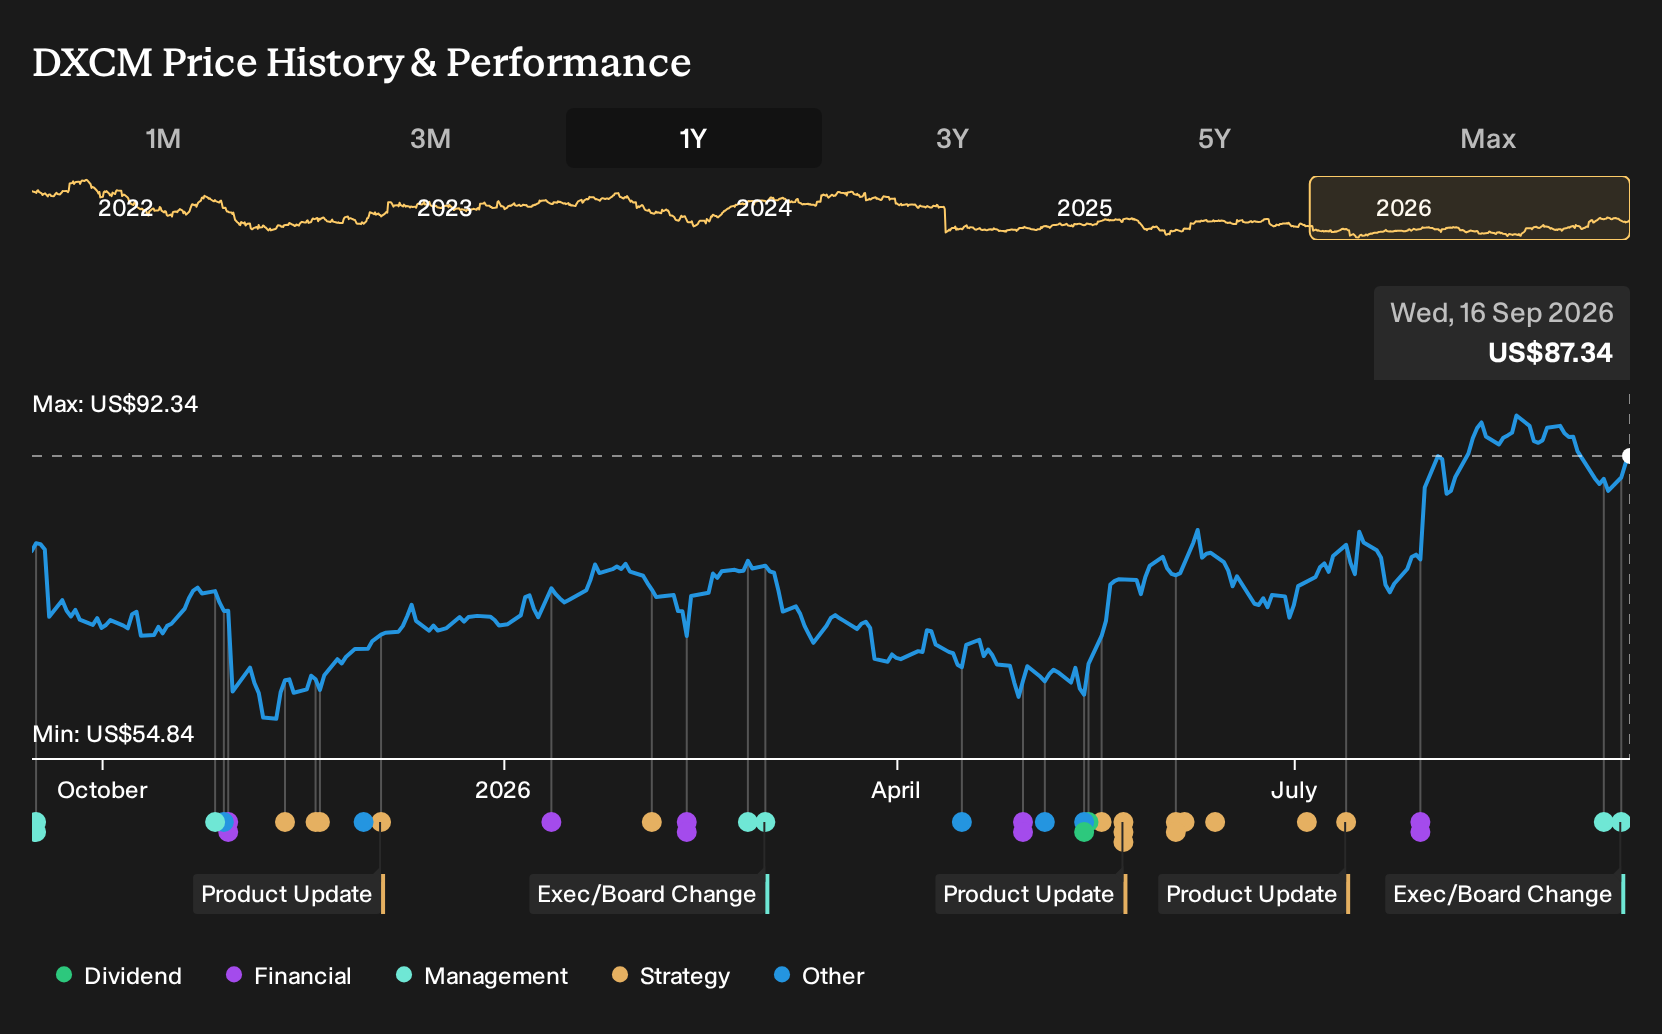
Task: Show the Max time range
Action: tap(1488, 138)
